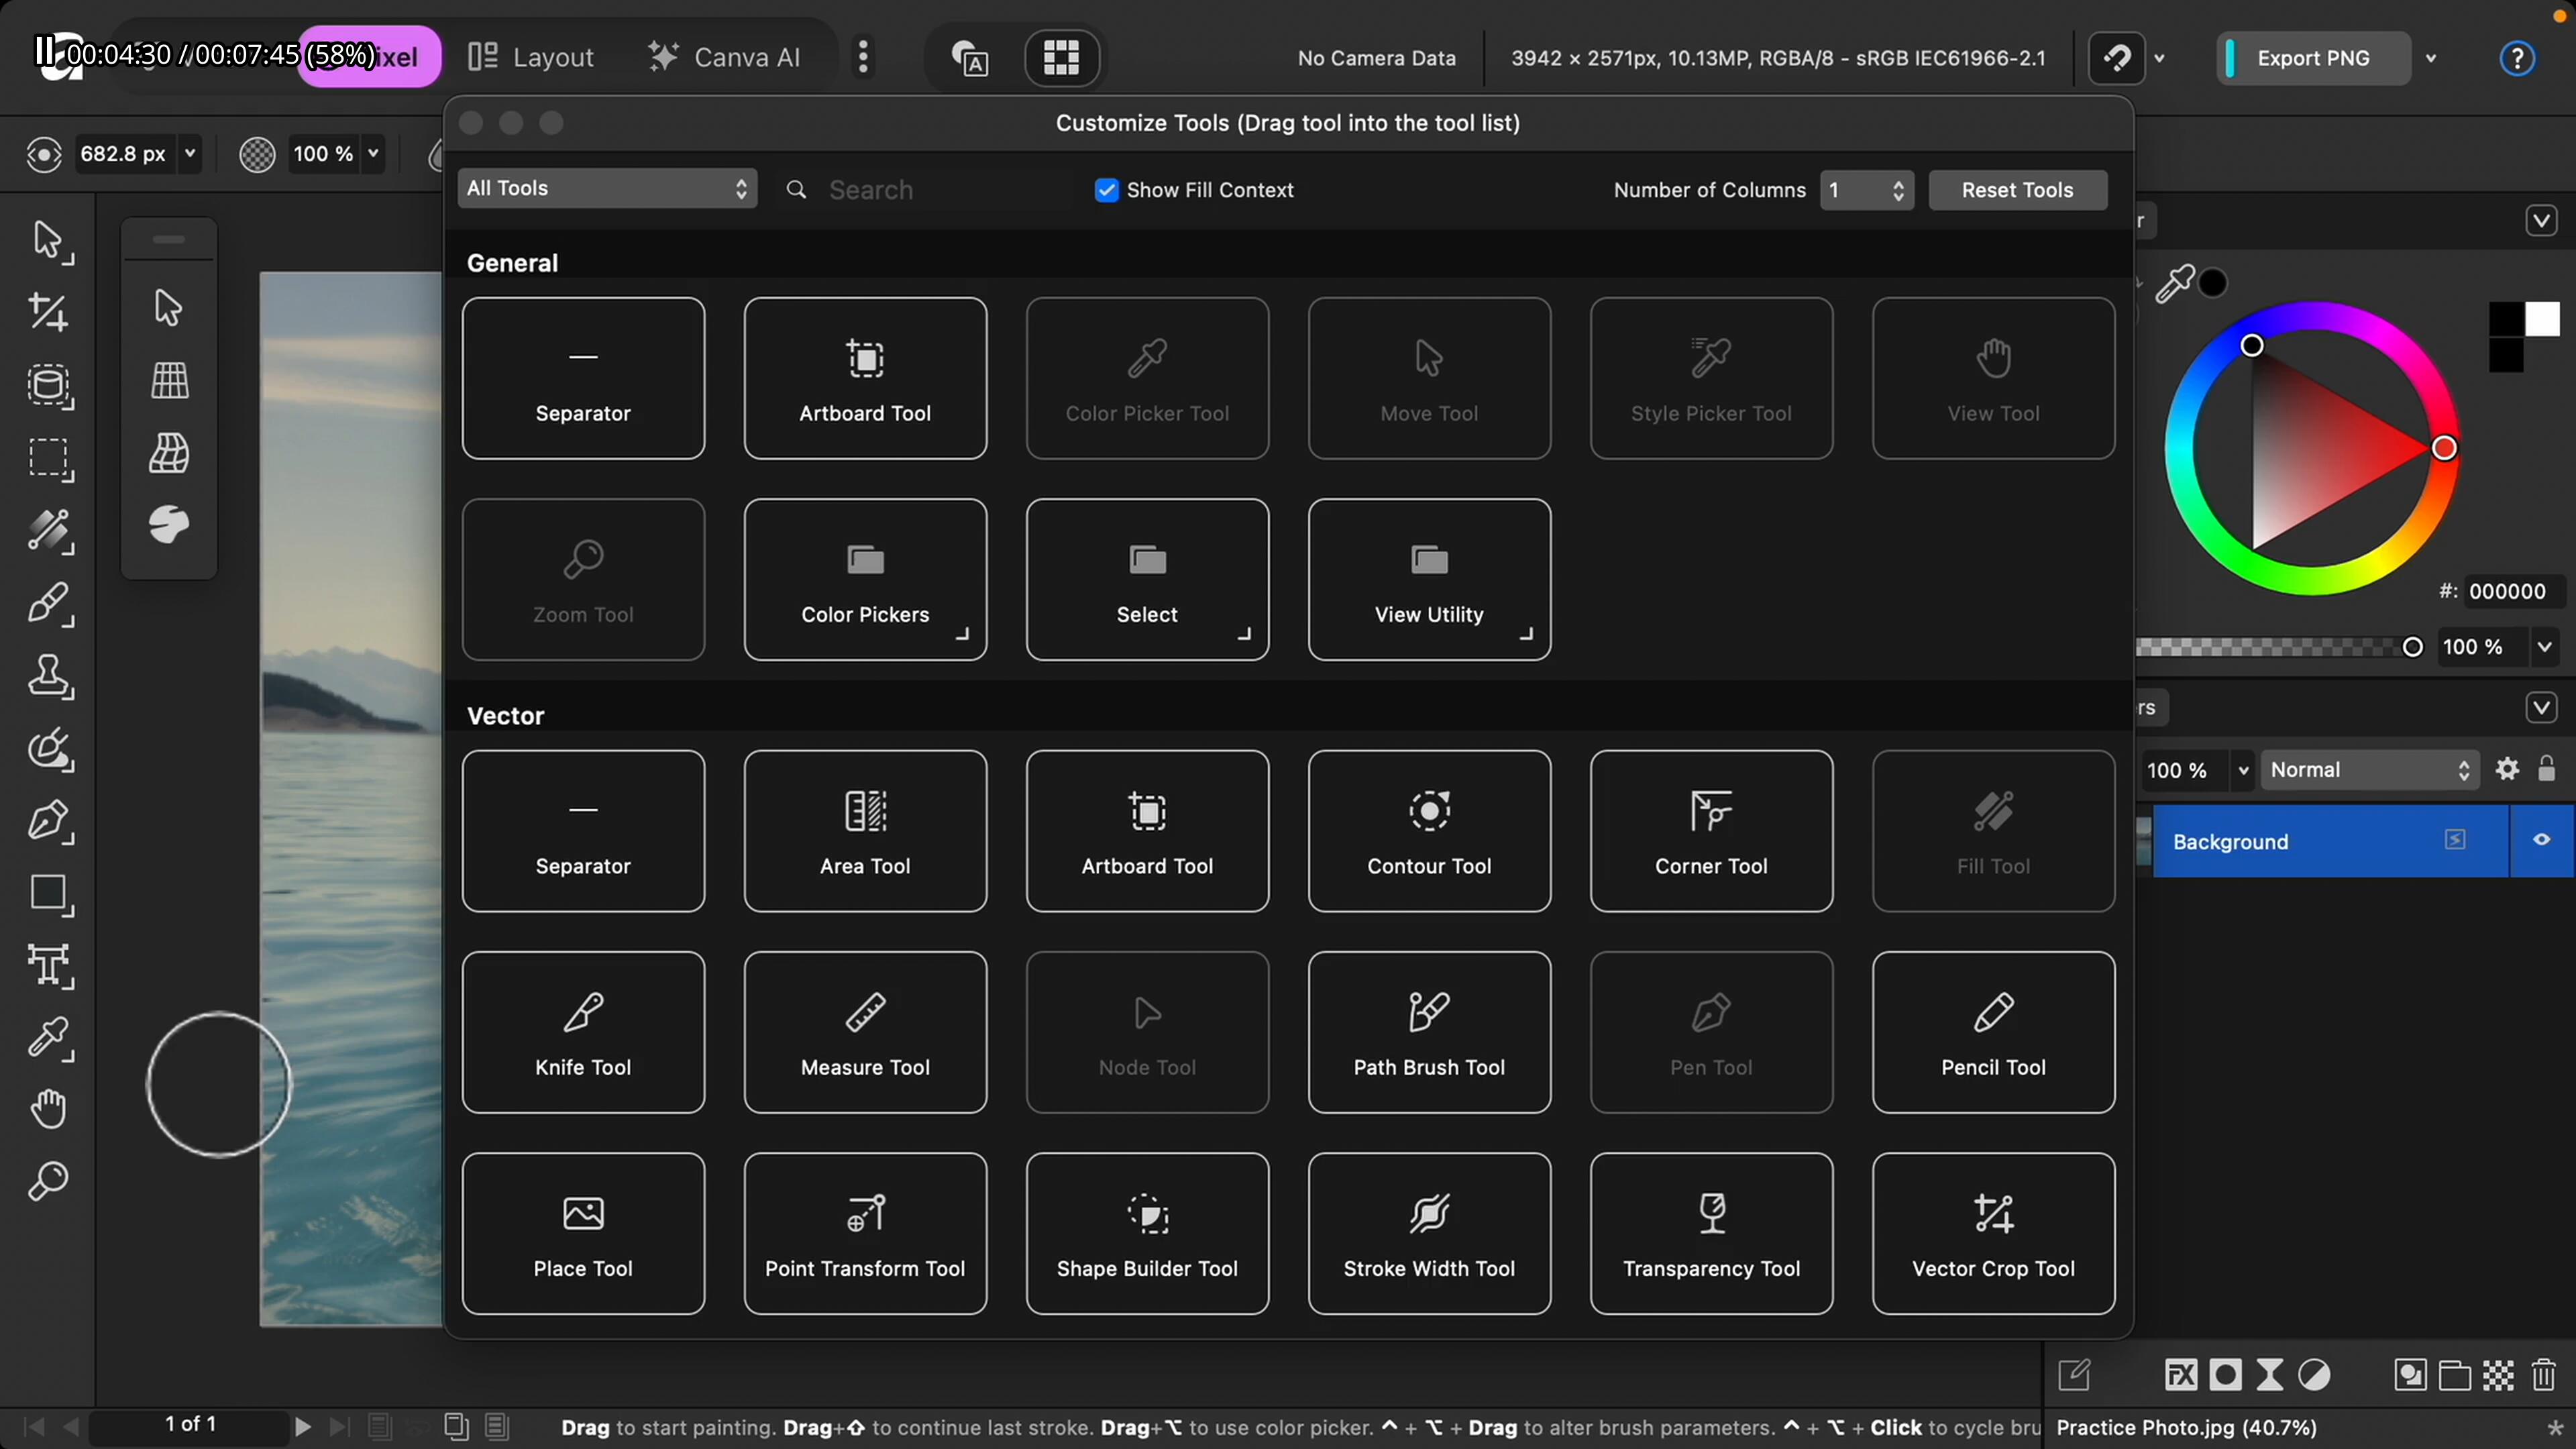Choose the Point Transform Tool tile
Image resolution: width=2576 pixels, height=1449 pixels.
coord(865,1233)
